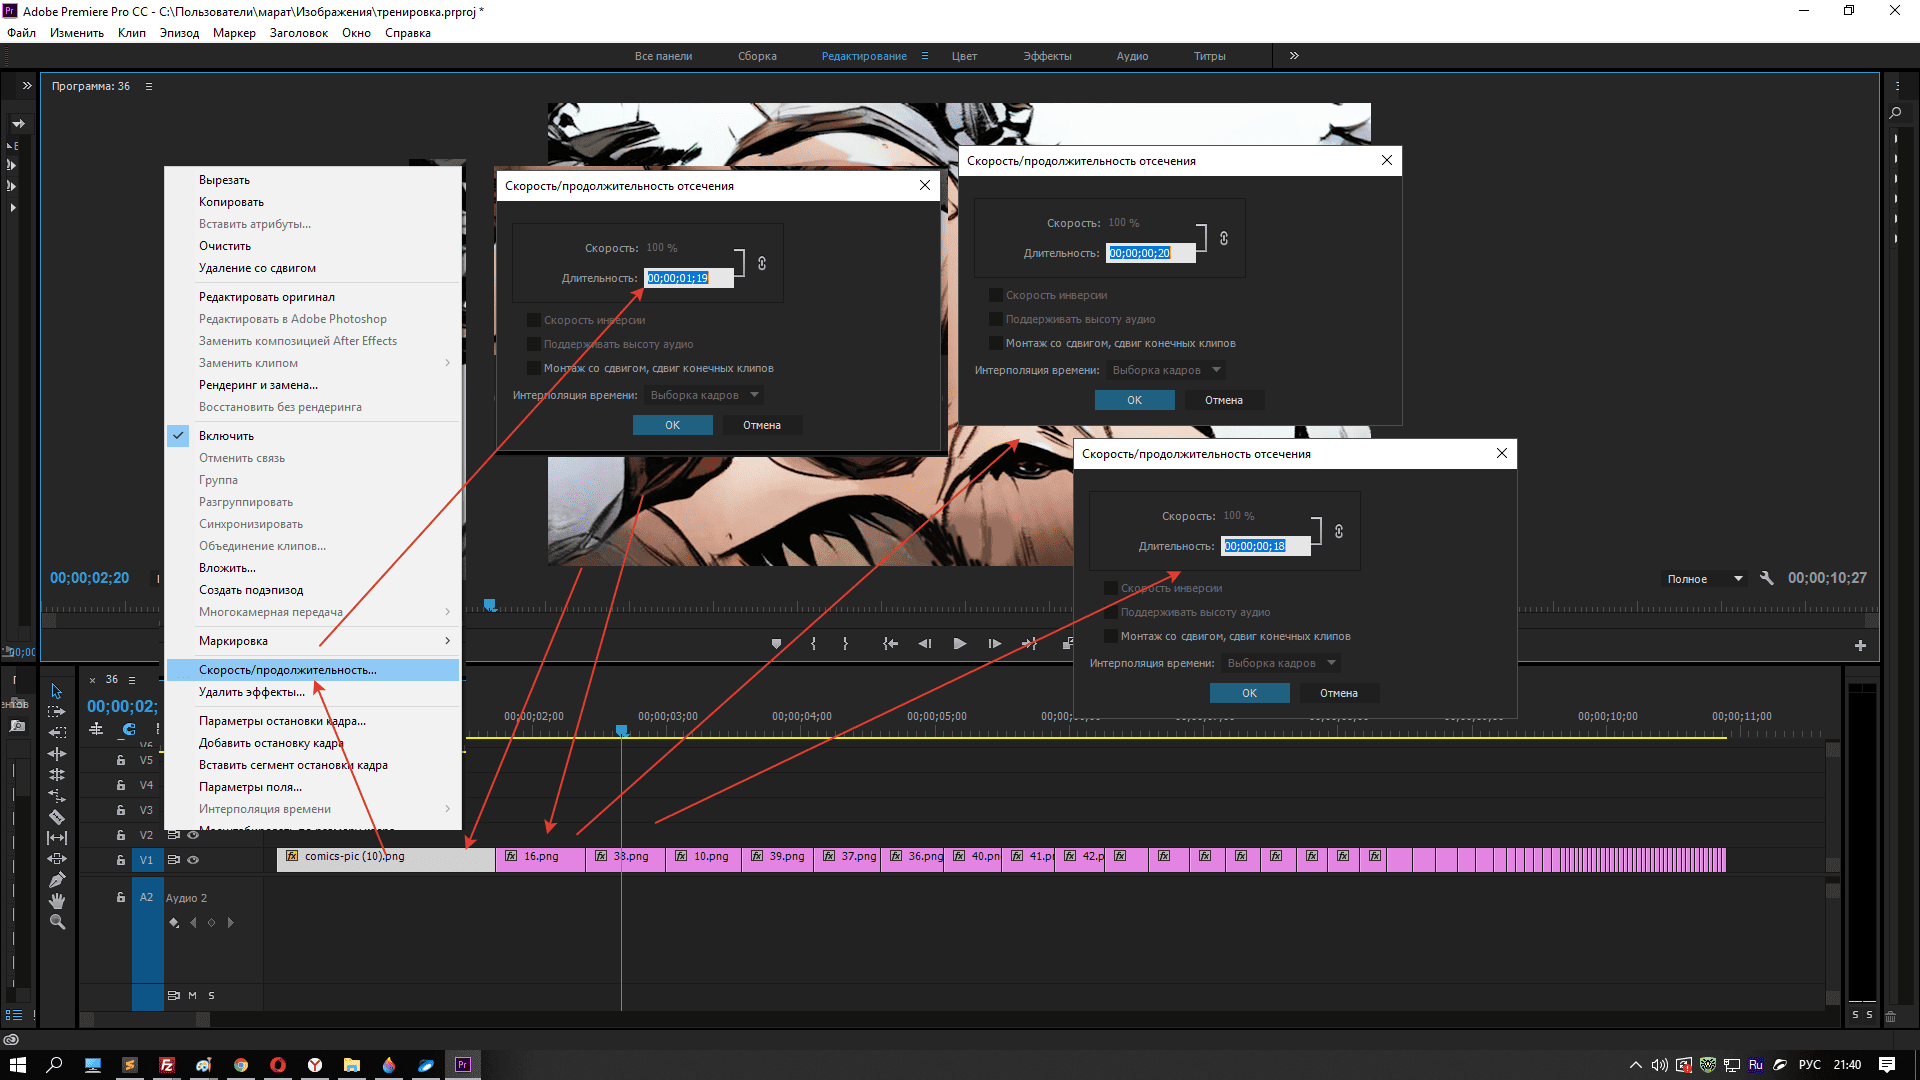Click Отмена in 00;00;00;20 dialog
Image resolution: width=1920 pixels, height=1080 pixels.
coord(1224,400)
